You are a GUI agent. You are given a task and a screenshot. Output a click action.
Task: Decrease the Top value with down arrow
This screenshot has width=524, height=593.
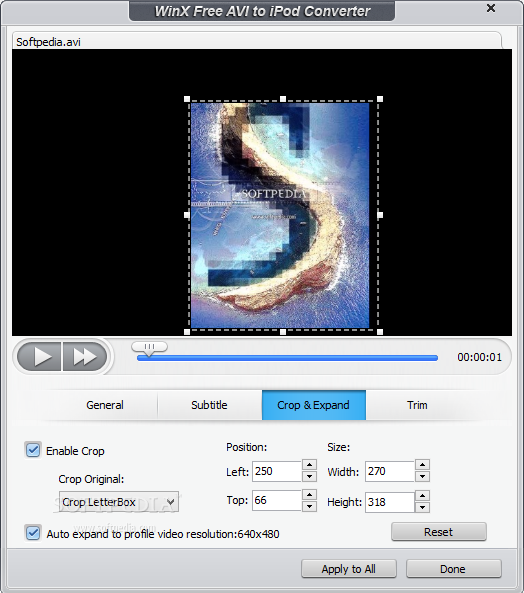(x=309, y=506)
